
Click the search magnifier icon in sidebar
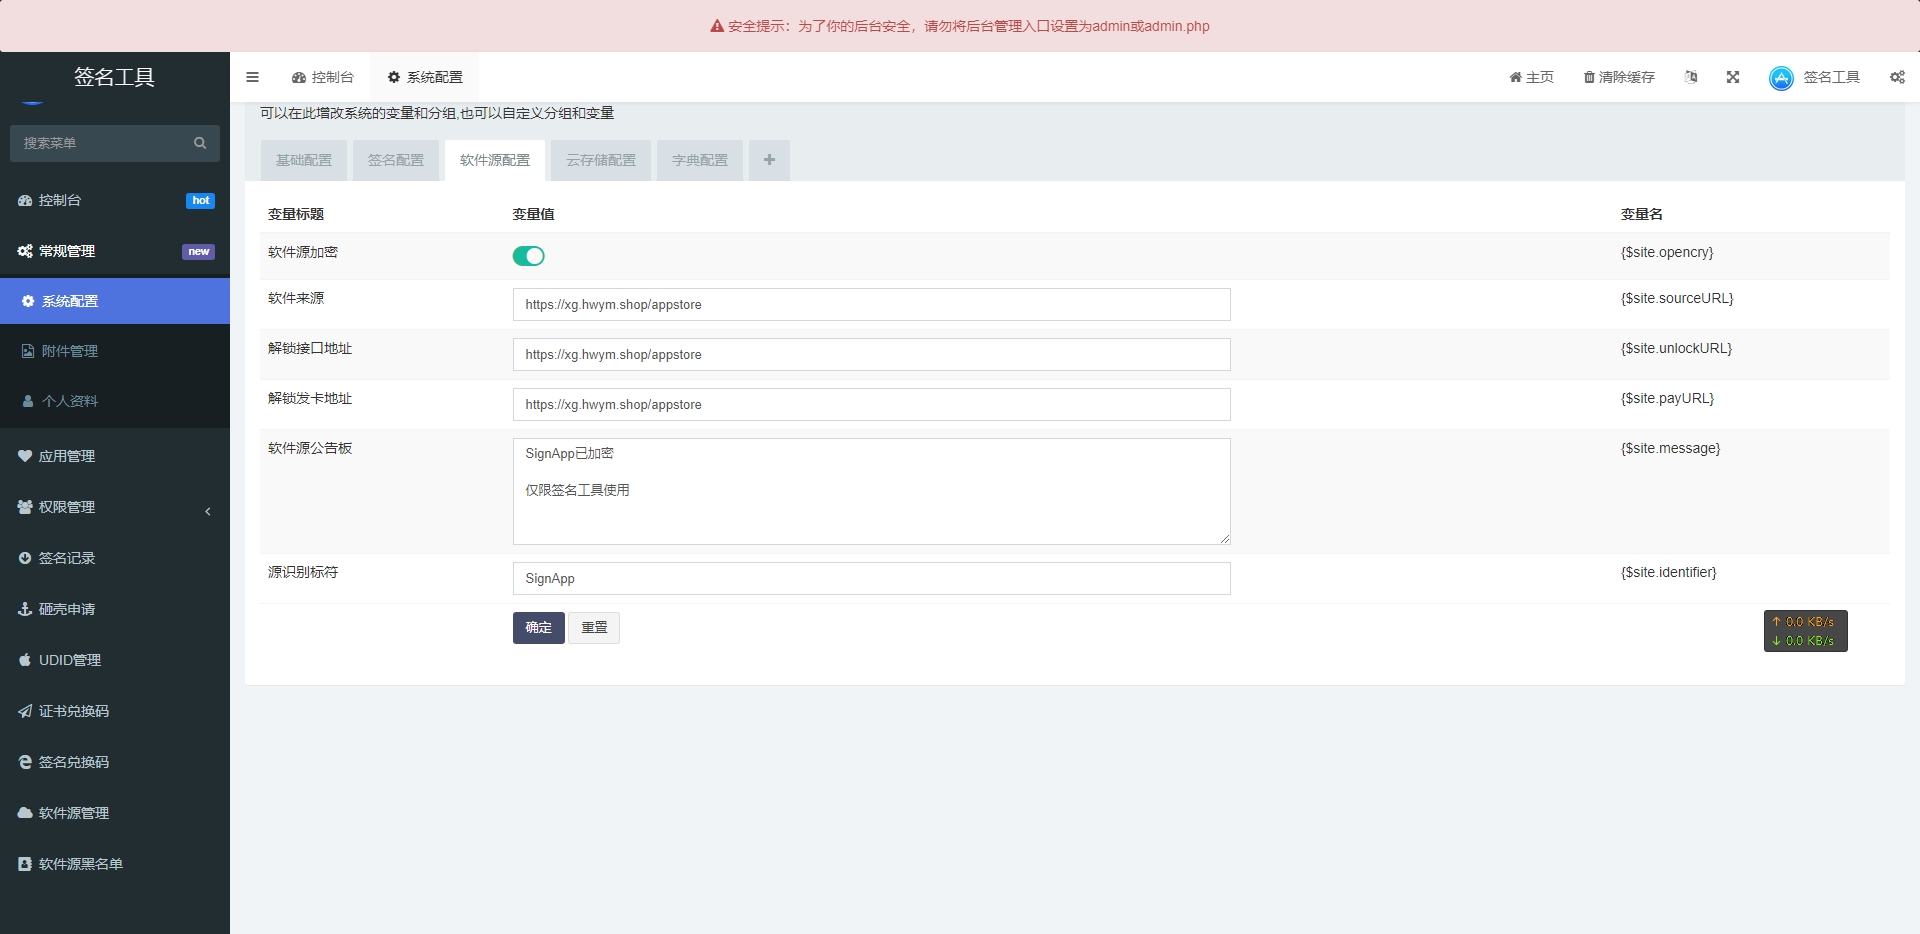coord(200,143)
